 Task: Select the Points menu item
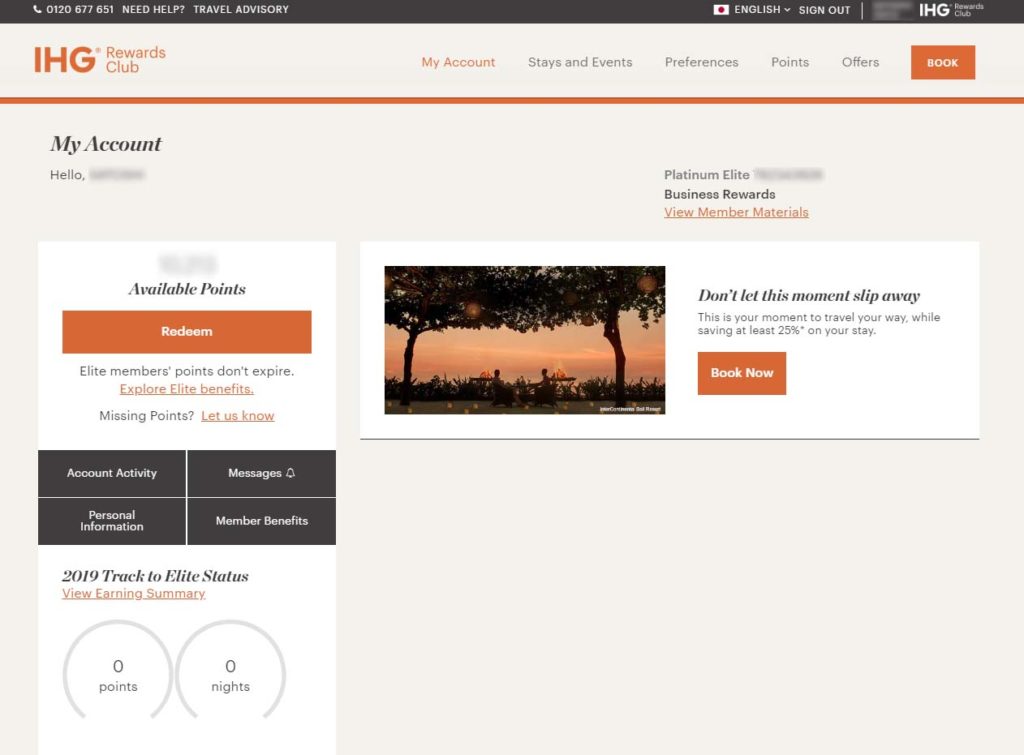[790, 62]
